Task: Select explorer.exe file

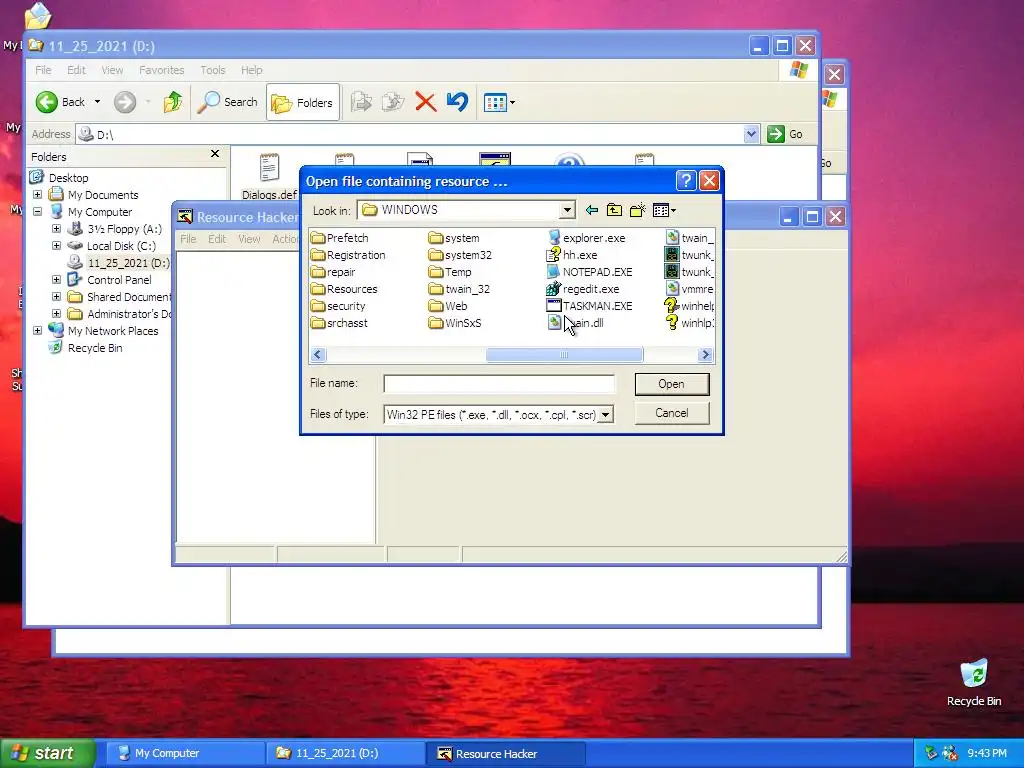Action: click(586, 238)
